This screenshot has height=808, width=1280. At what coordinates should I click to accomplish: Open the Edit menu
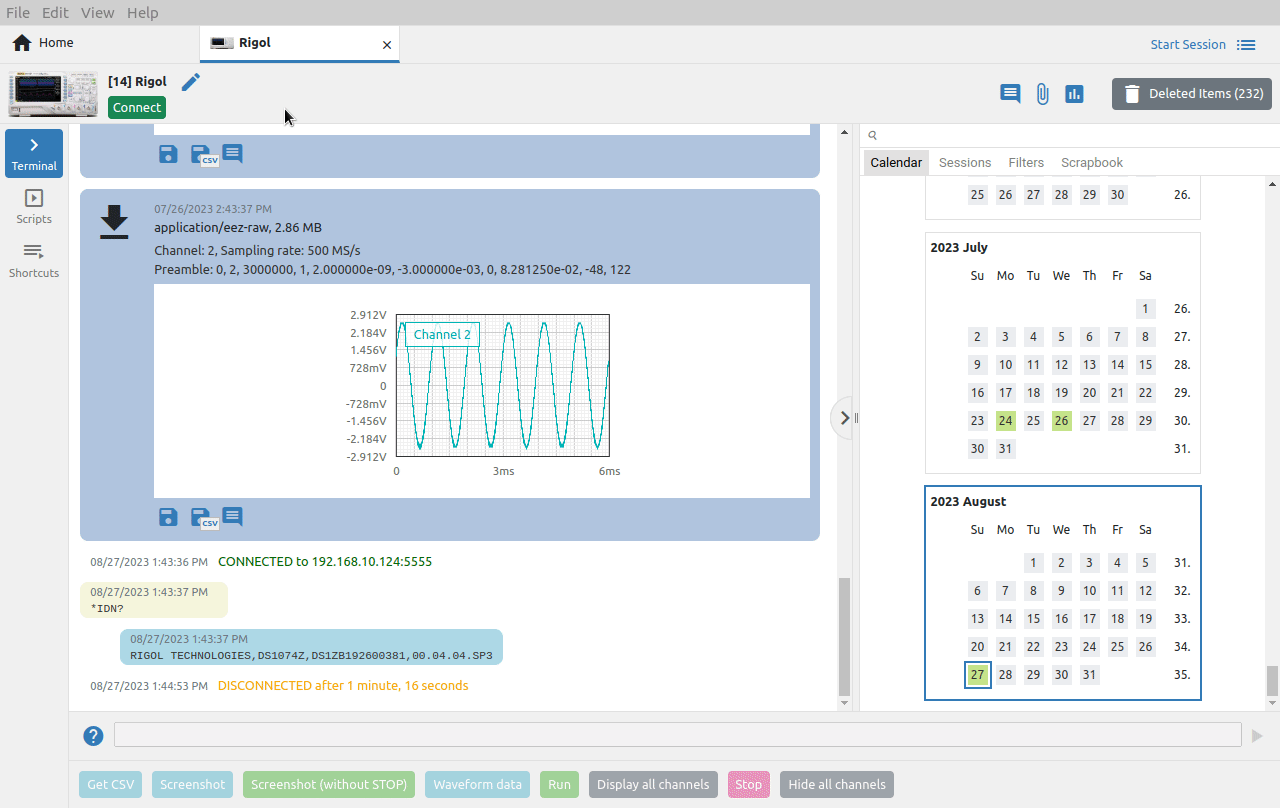tap(55, 13)
